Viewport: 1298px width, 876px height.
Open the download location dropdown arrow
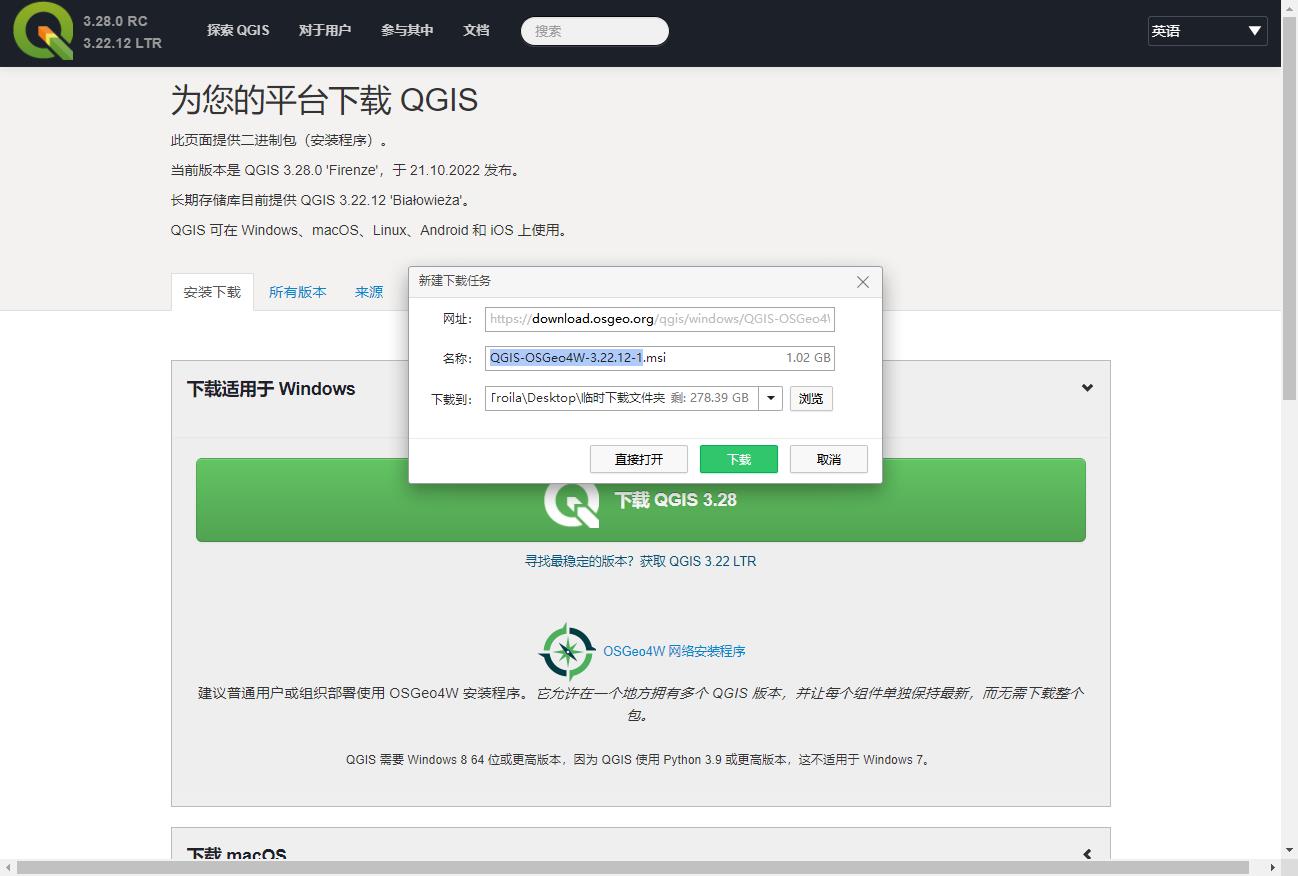pos(771,398)
